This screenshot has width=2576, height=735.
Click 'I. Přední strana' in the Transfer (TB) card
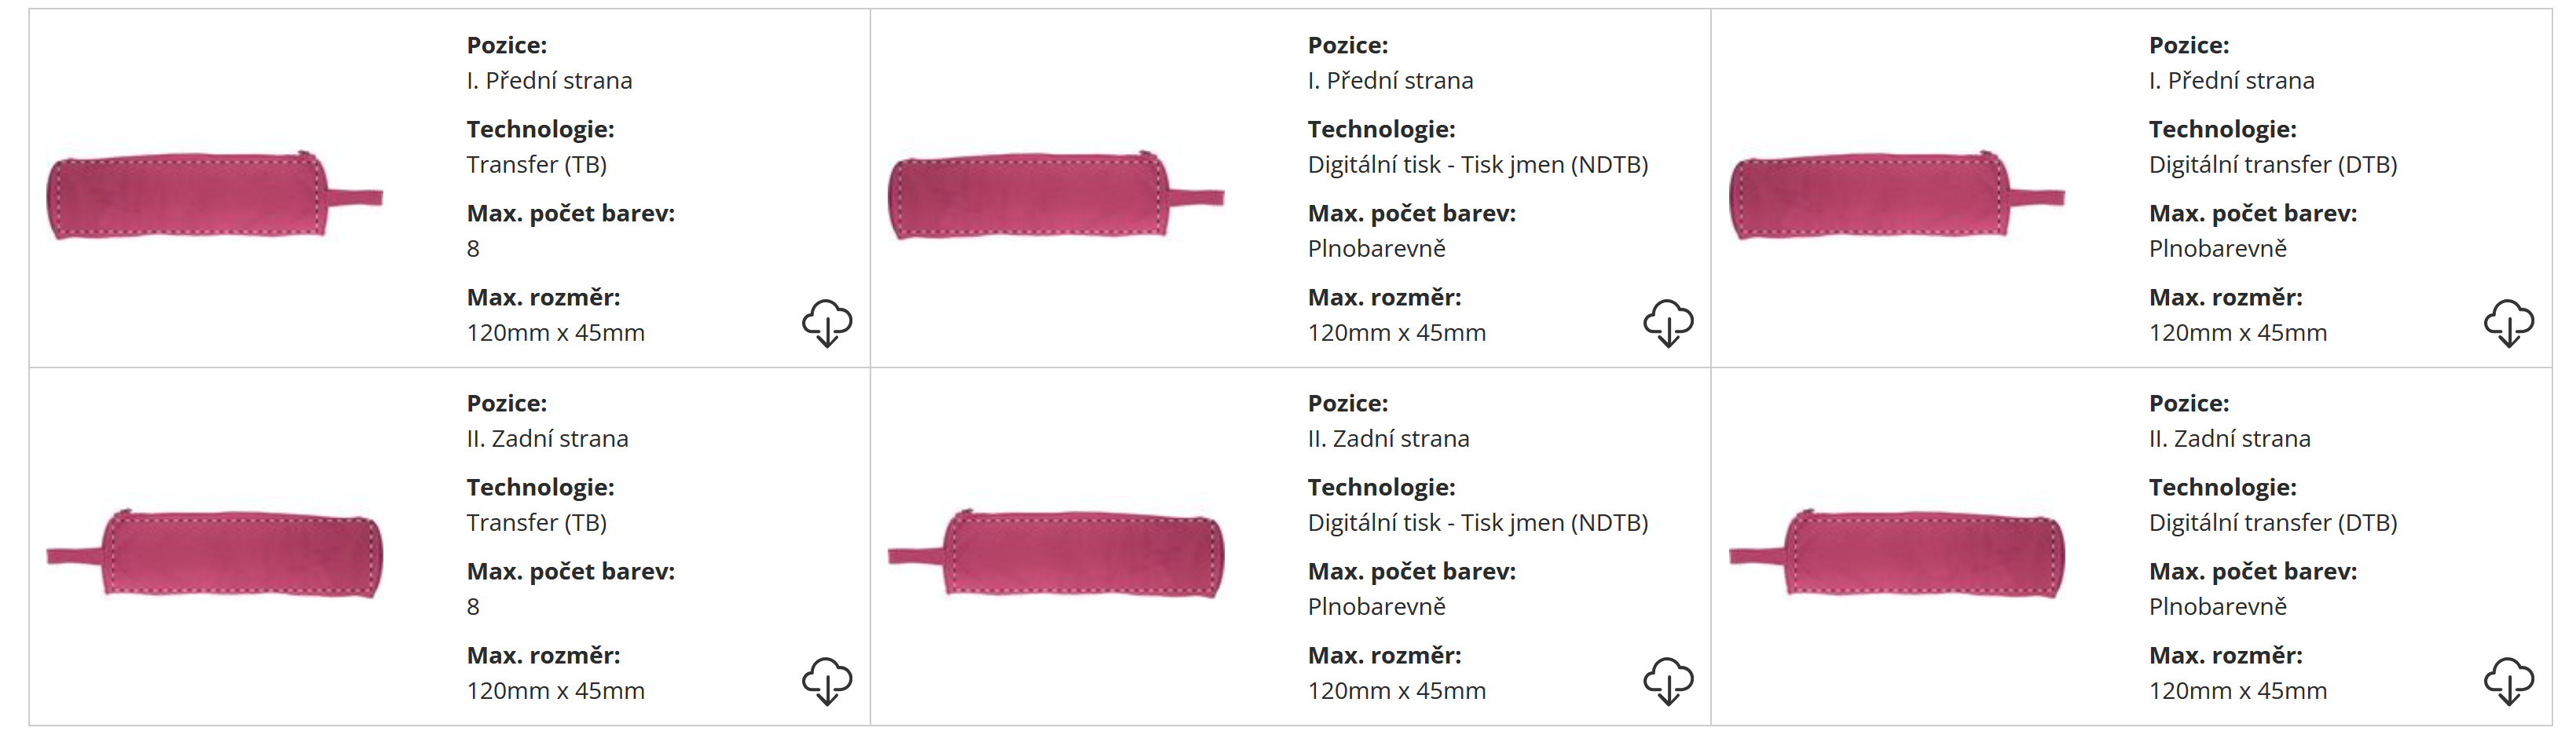pyautogui.click(x=549, y=81)
